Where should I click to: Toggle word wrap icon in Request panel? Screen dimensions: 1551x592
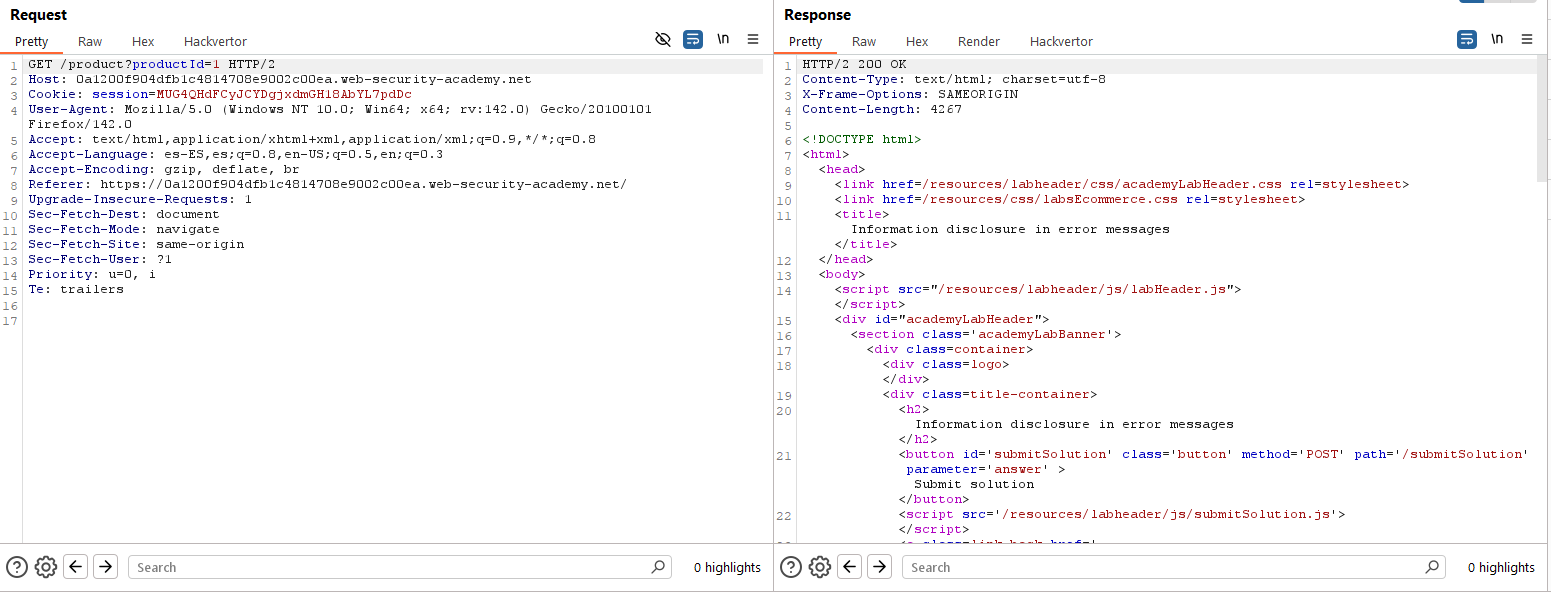(x=693, y=40)
